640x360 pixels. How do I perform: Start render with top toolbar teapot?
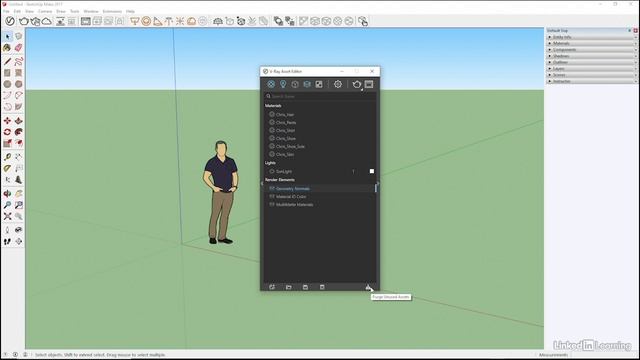click(24, 21)
